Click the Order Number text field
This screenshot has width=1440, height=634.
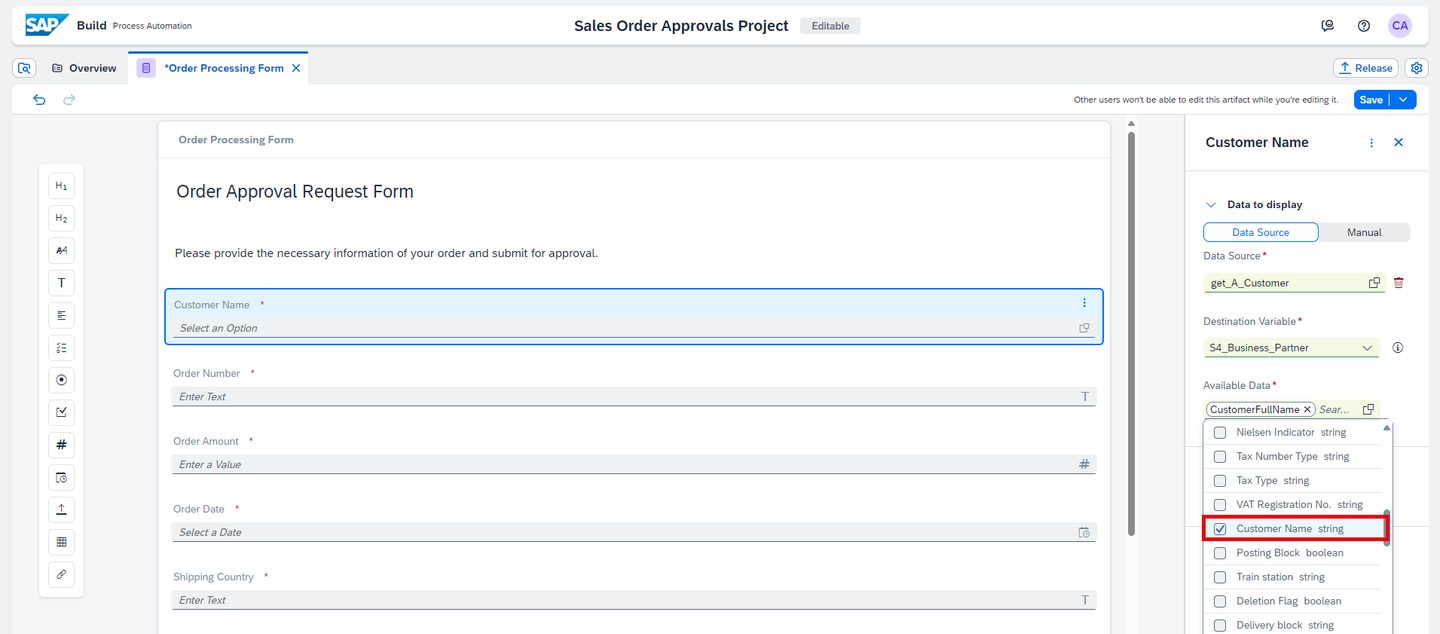pyautogui.click(x=634, y=397)
